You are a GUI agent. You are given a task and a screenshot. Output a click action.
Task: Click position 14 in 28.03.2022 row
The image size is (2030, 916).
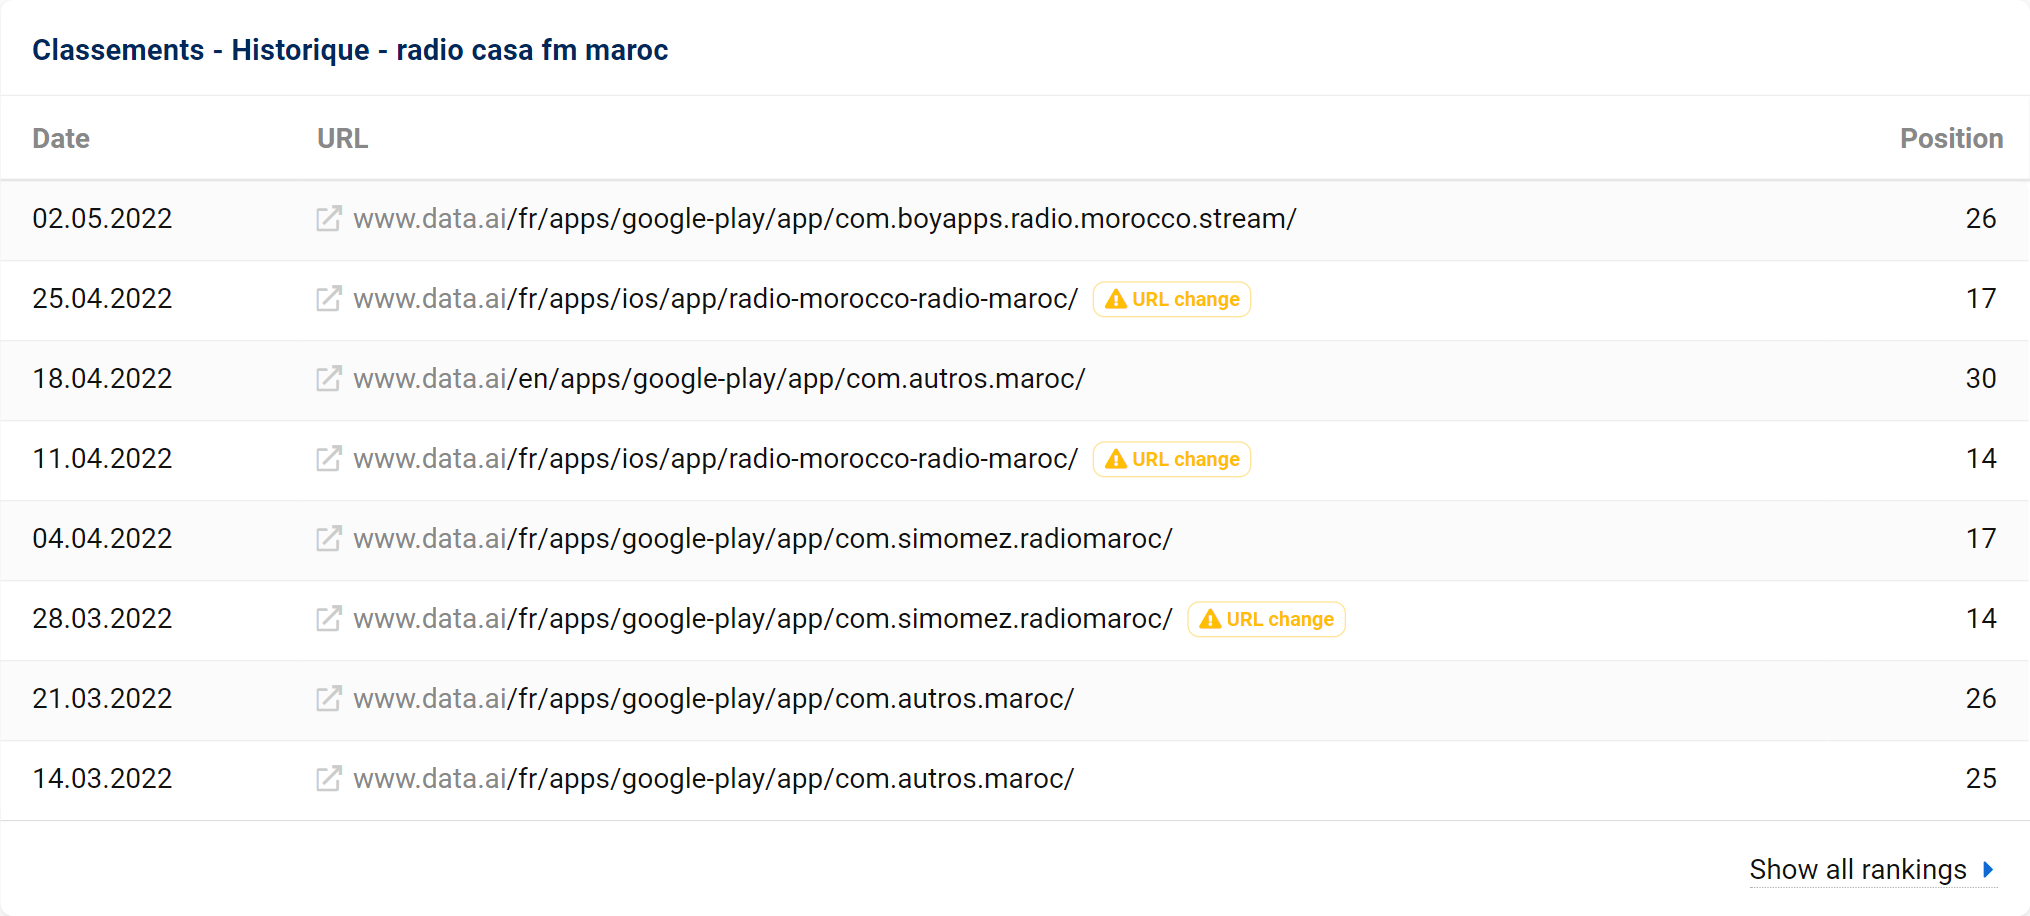tap(1981, 618)
